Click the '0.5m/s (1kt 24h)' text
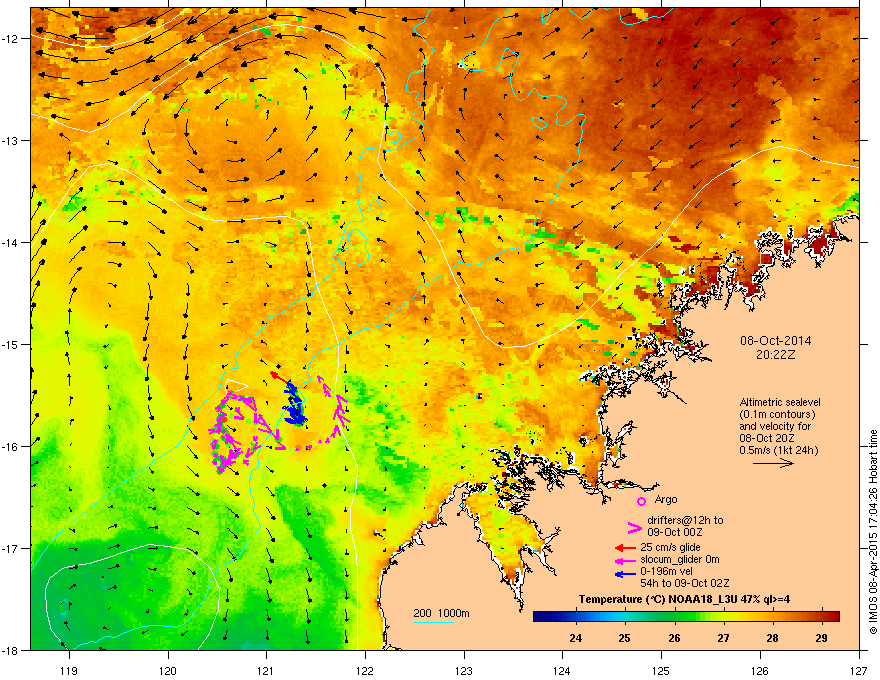The image size is (880, 680). coord(778,450)
